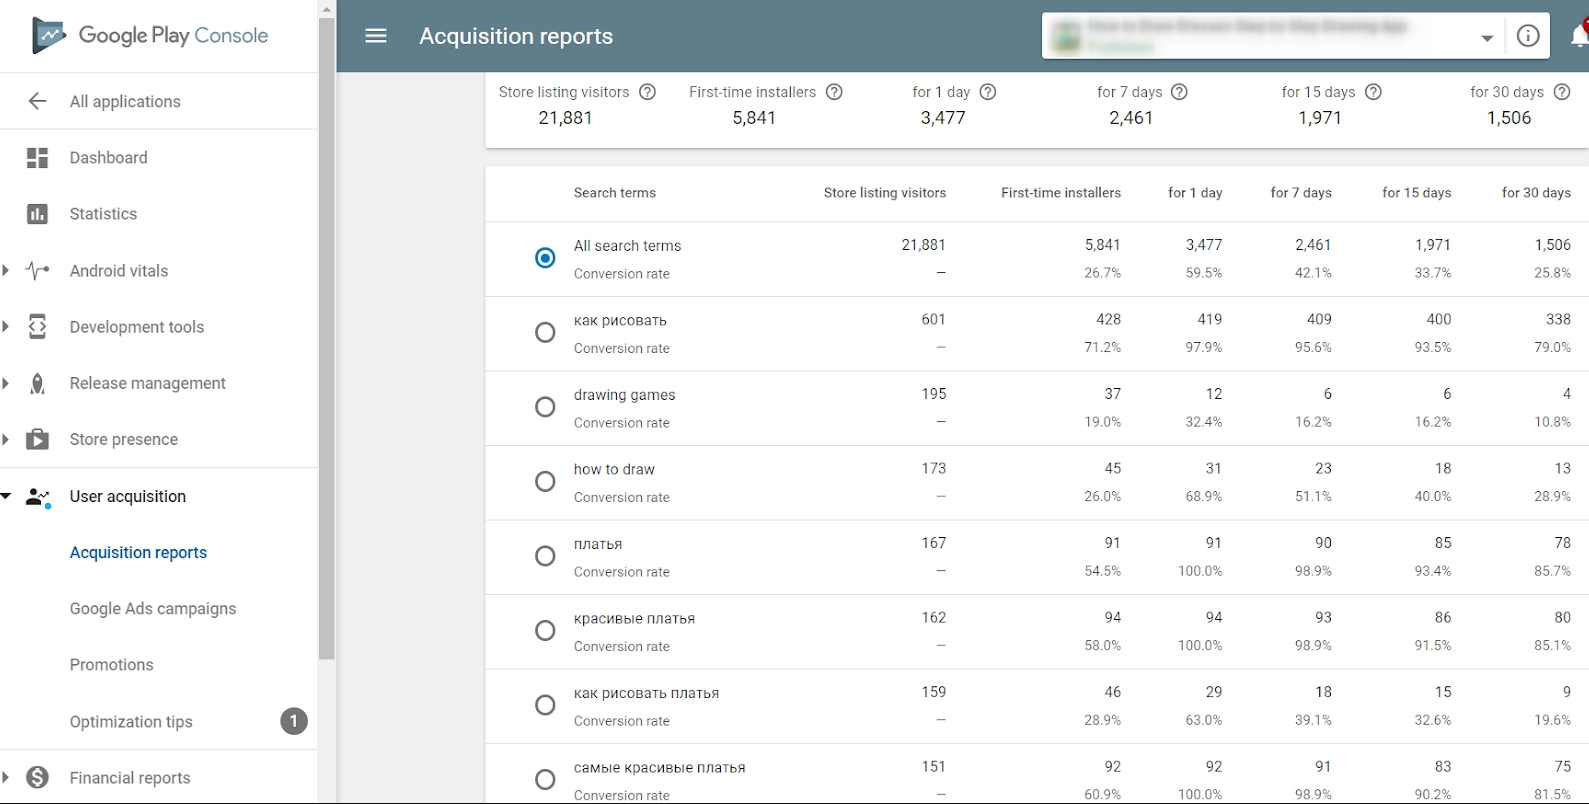Click the Financial reports dollar icon
Screen dimensions: 1589x804
pos(37,777)
